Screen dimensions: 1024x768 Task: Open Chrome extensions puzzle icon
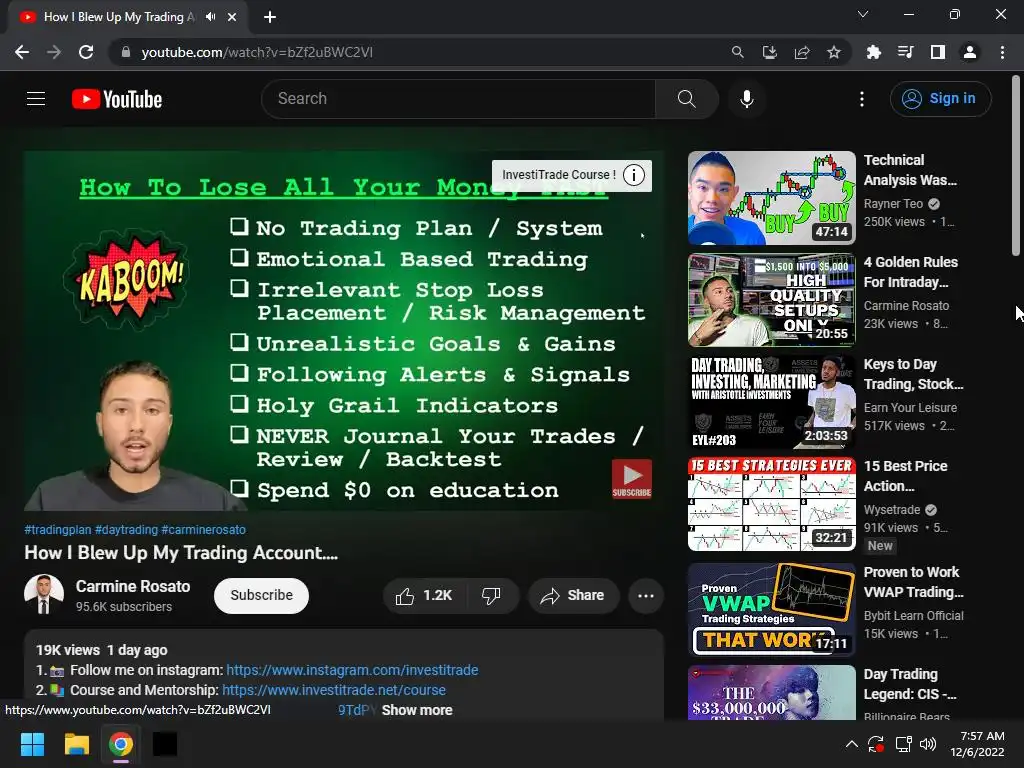tap(873, 52)
